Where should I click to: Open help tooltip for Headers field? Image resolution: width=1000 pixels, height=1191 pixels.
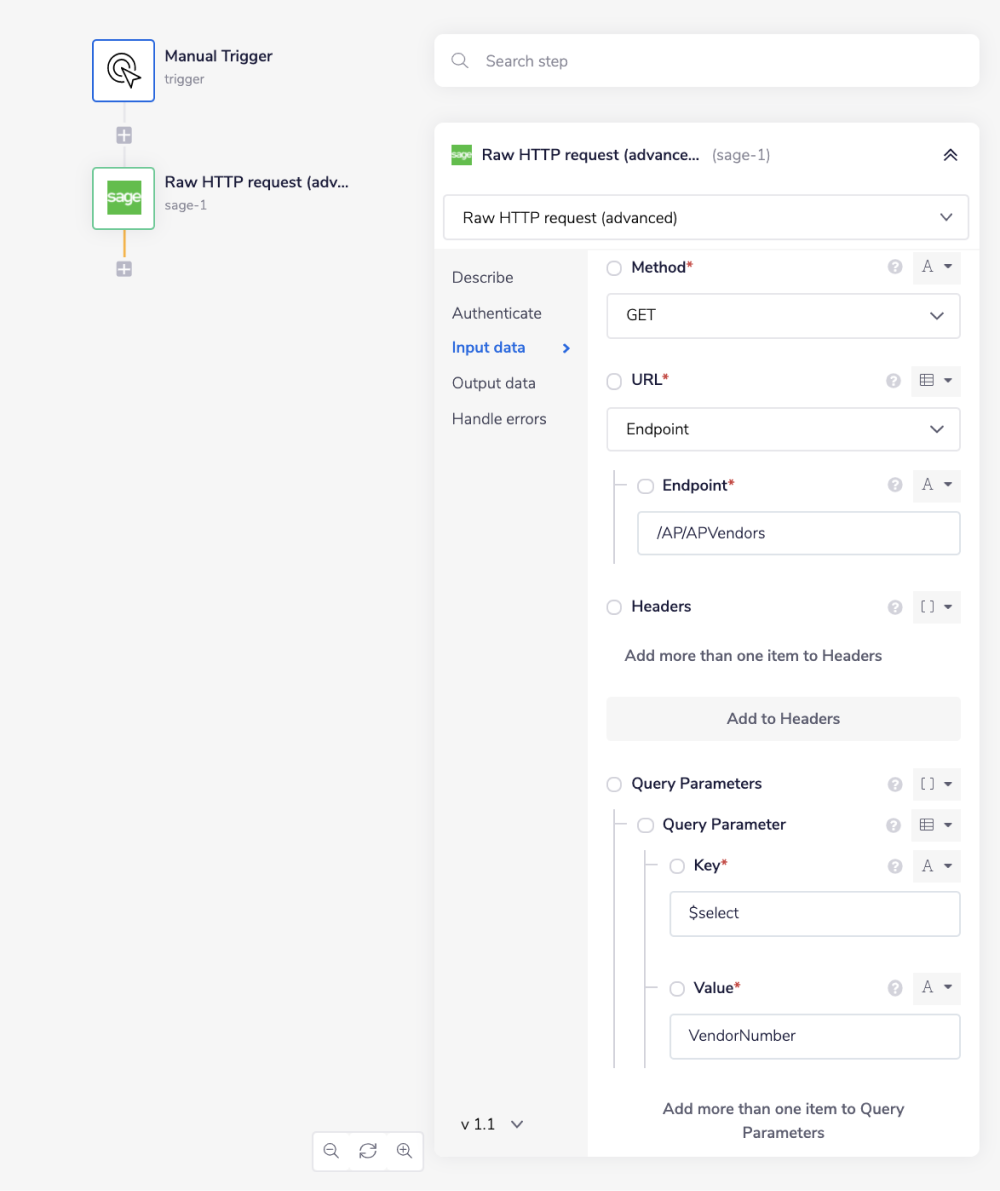pos(895,607)
